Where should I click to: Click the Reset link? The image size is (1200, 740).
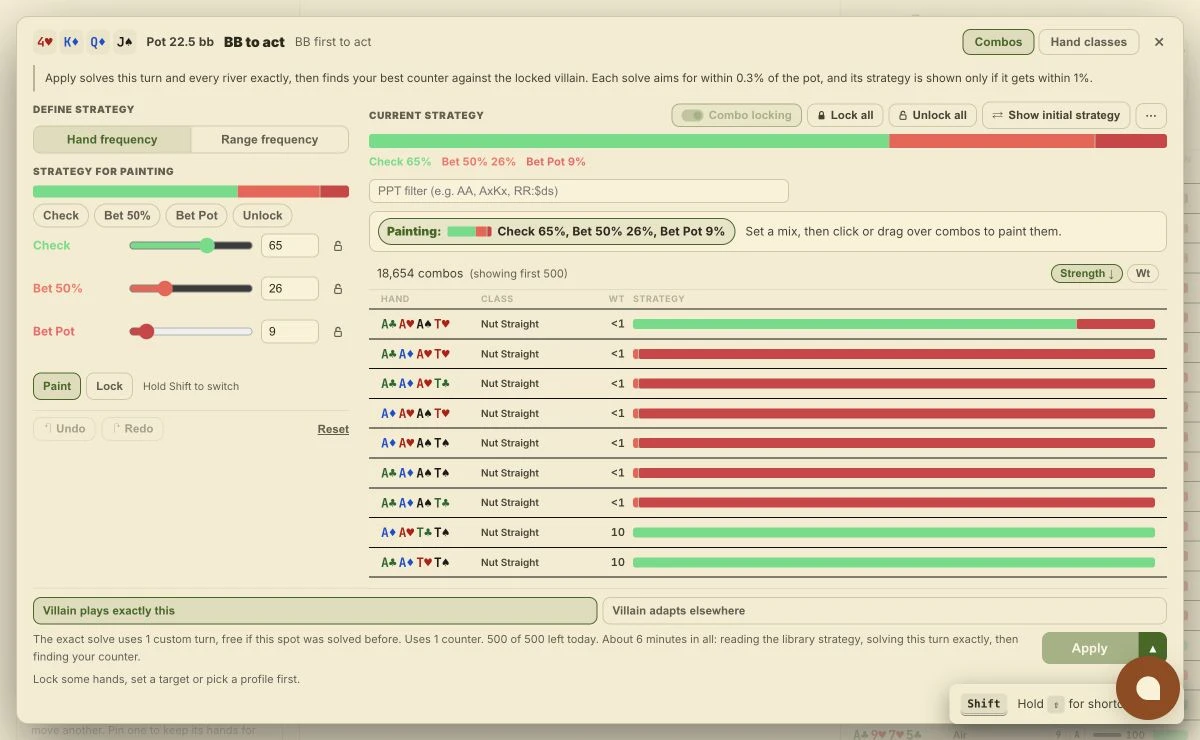pyautogui.click(x=333, y=429)
